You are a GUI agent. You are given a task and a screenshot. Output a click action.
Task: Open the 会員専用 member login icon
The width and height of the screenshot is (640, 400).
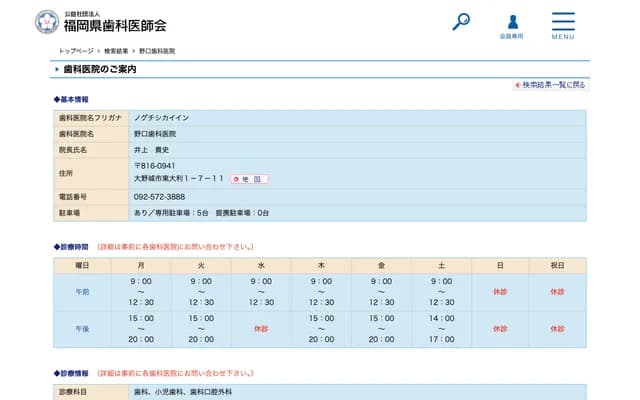[x=511, y=25]
